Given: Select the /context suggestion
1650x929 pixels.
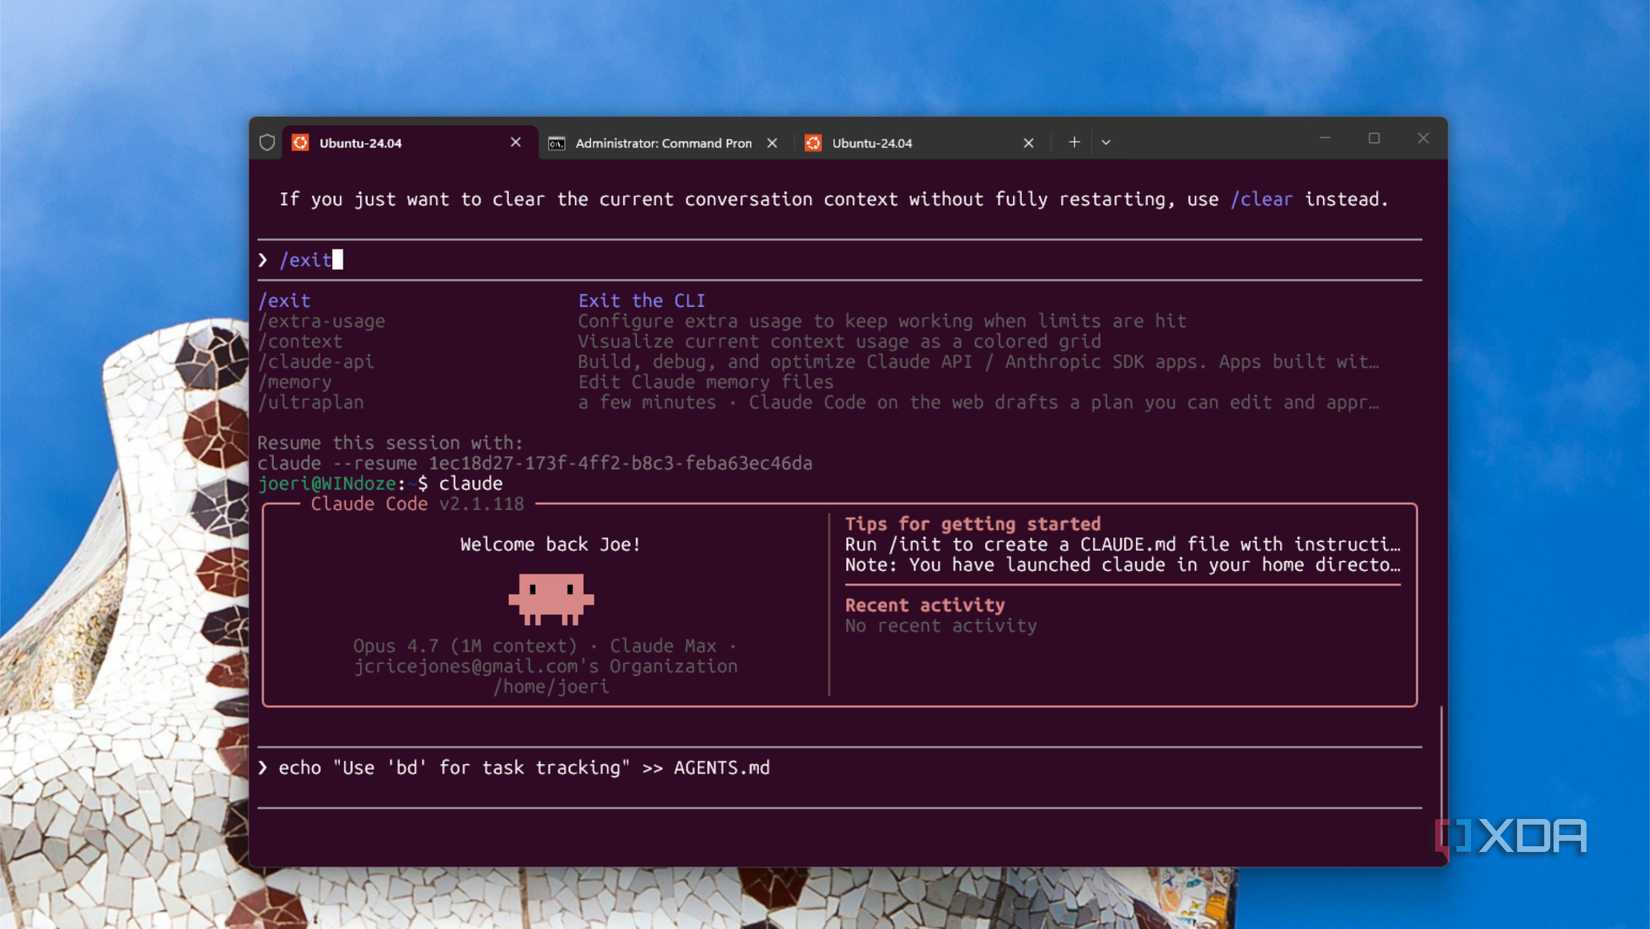Looking at the screenshot, I should (x=300, y=341).
